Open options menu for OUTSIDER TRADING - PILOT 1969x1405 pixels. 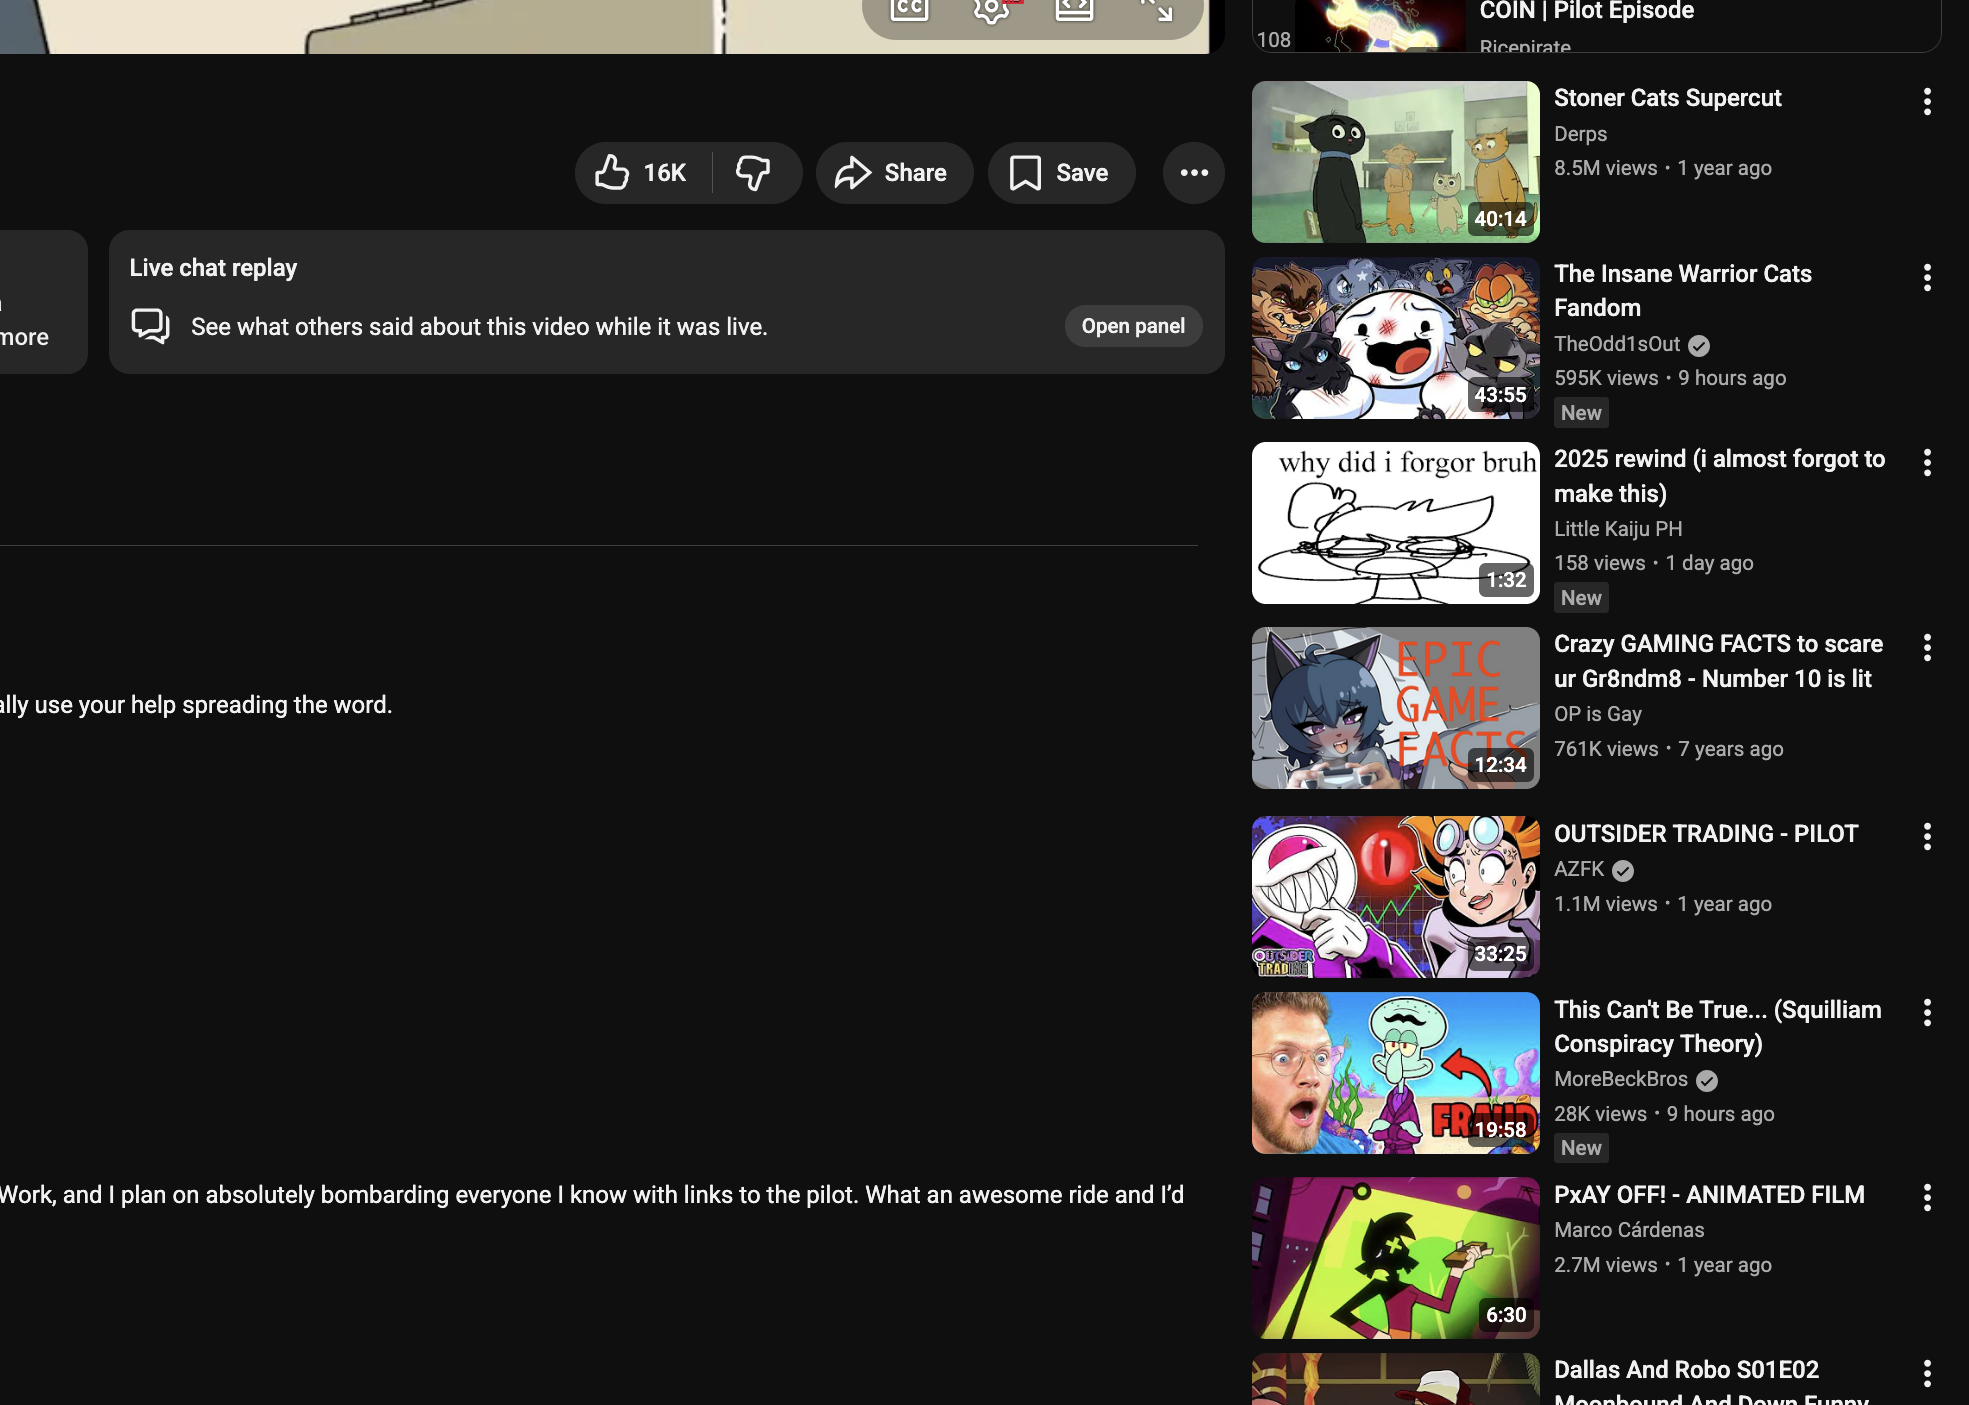point(1926,837)
